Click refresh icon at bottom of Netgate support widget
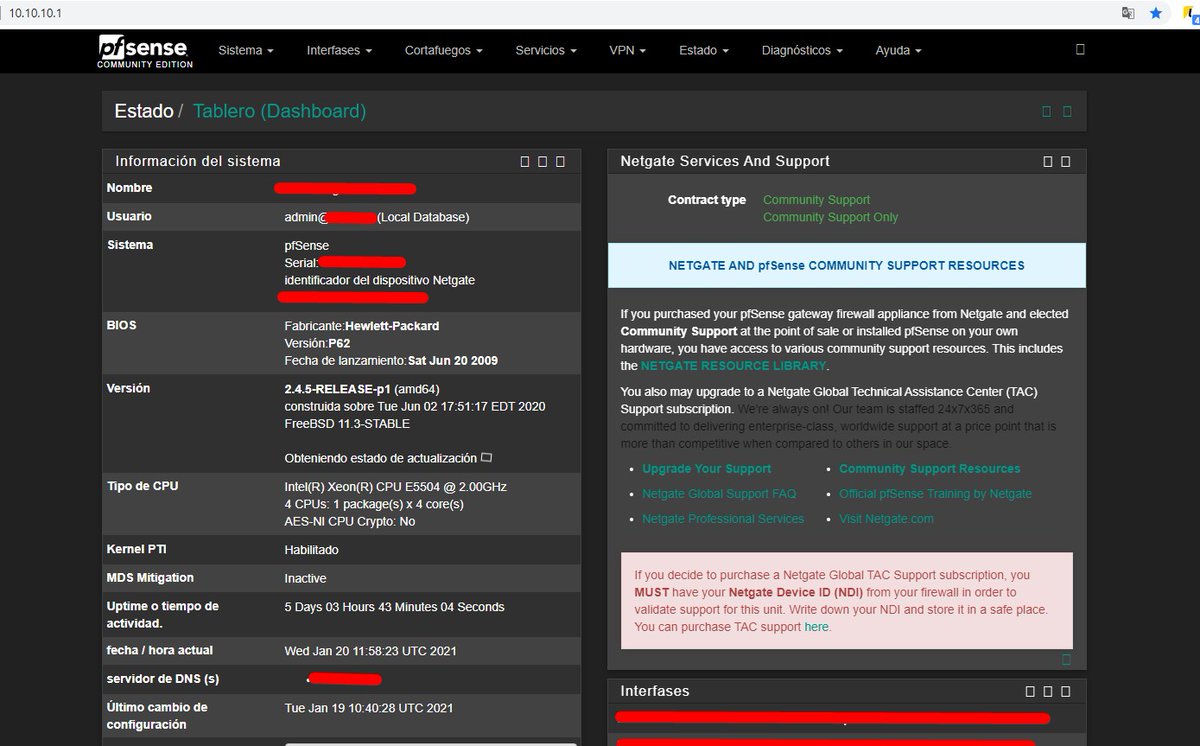The width and height of the screenshot is (1200, 746). pyautogui.click(x=1066, y=659)
